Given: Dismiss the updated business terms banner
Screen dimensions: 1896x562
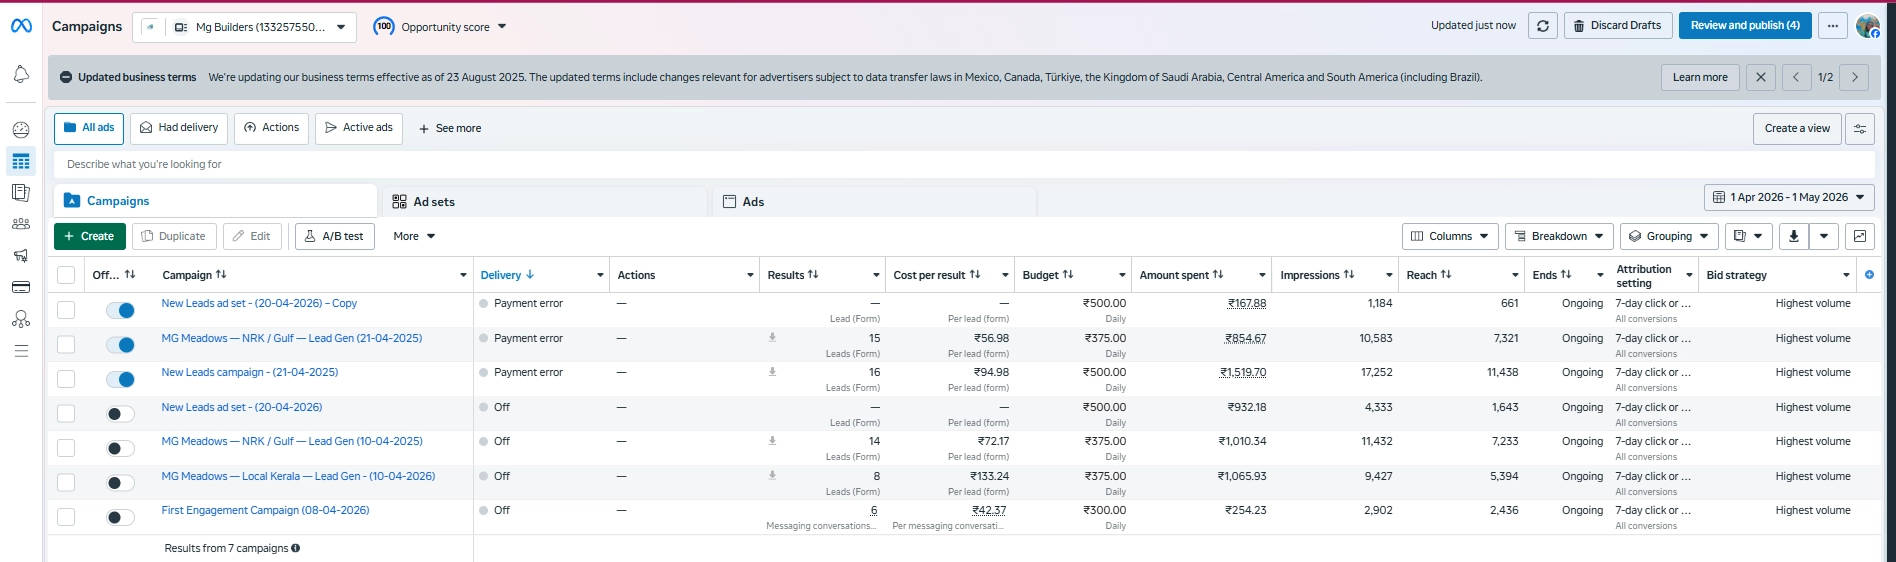Looking at the screenshot, I should coord(1761,77).
